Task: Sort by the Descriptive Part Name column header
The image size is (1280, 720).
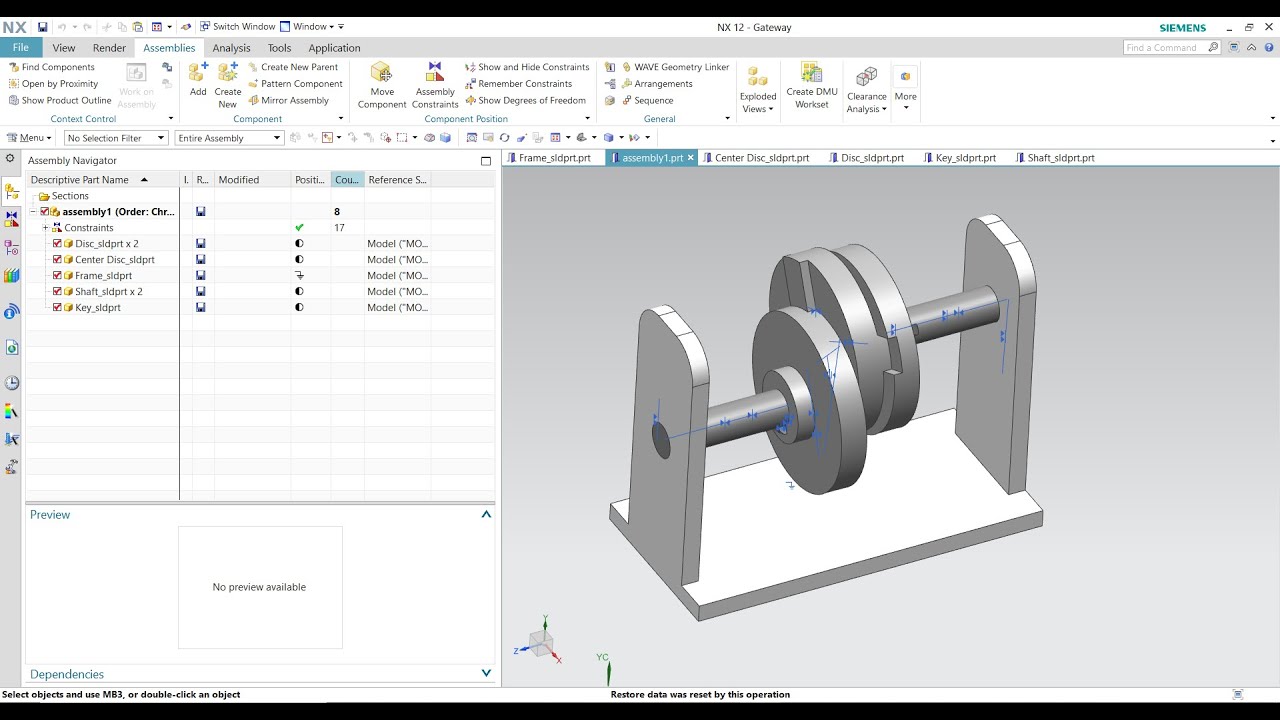Action: click(x=103, y=180)
